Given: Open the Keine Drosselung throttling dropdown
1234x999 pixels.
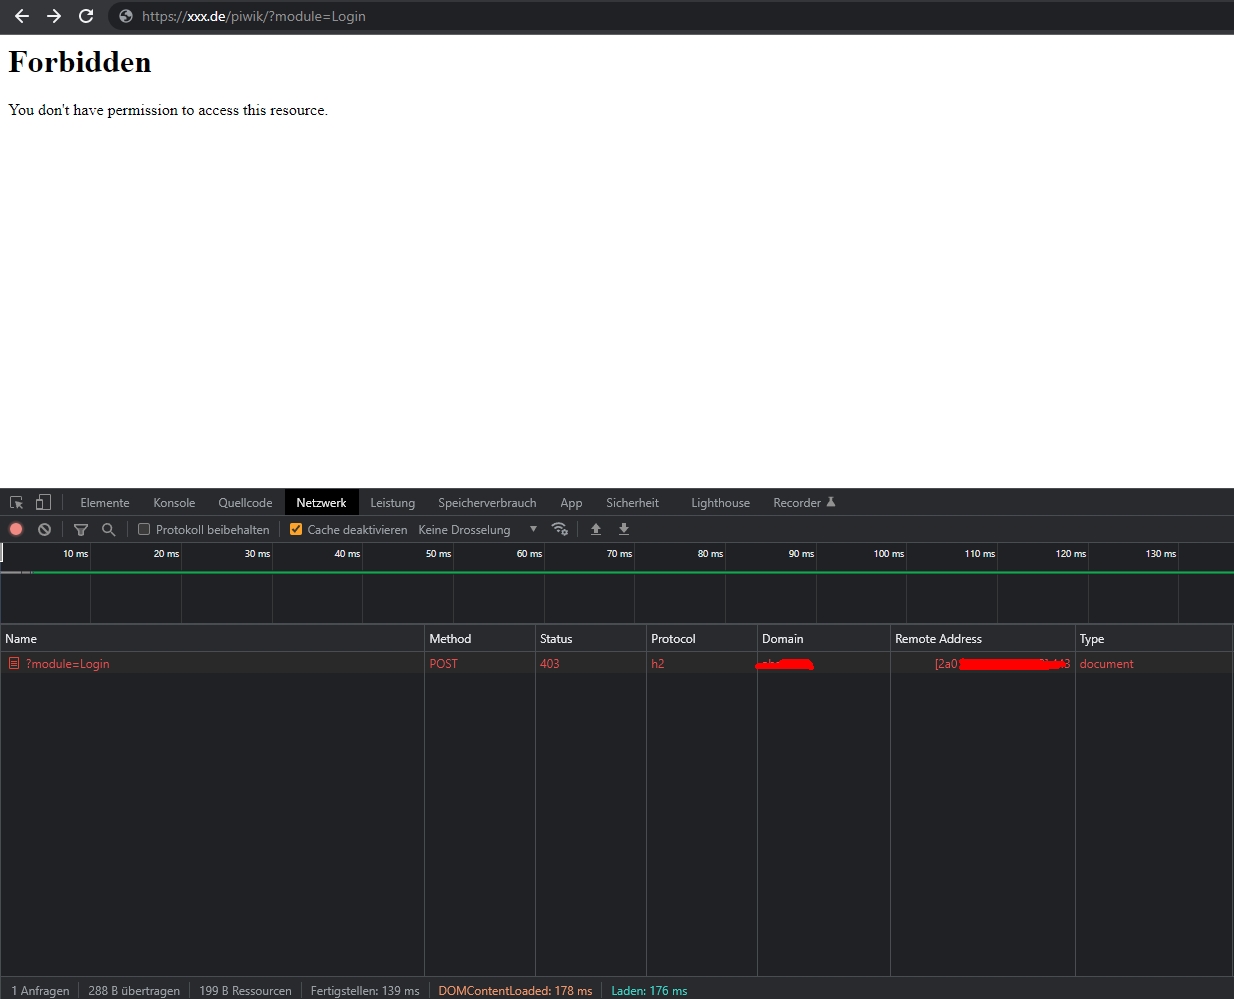Looking at the screenshot, I should [x=478, y=529].
